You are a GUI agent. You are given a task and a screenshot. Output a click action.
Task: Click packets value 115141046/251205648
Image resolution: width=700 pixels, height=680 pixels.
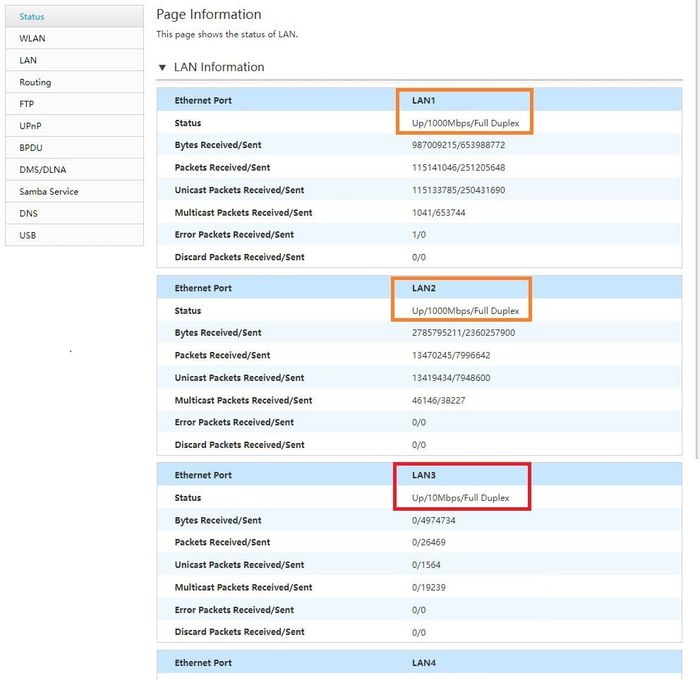[x=458, y=167]
